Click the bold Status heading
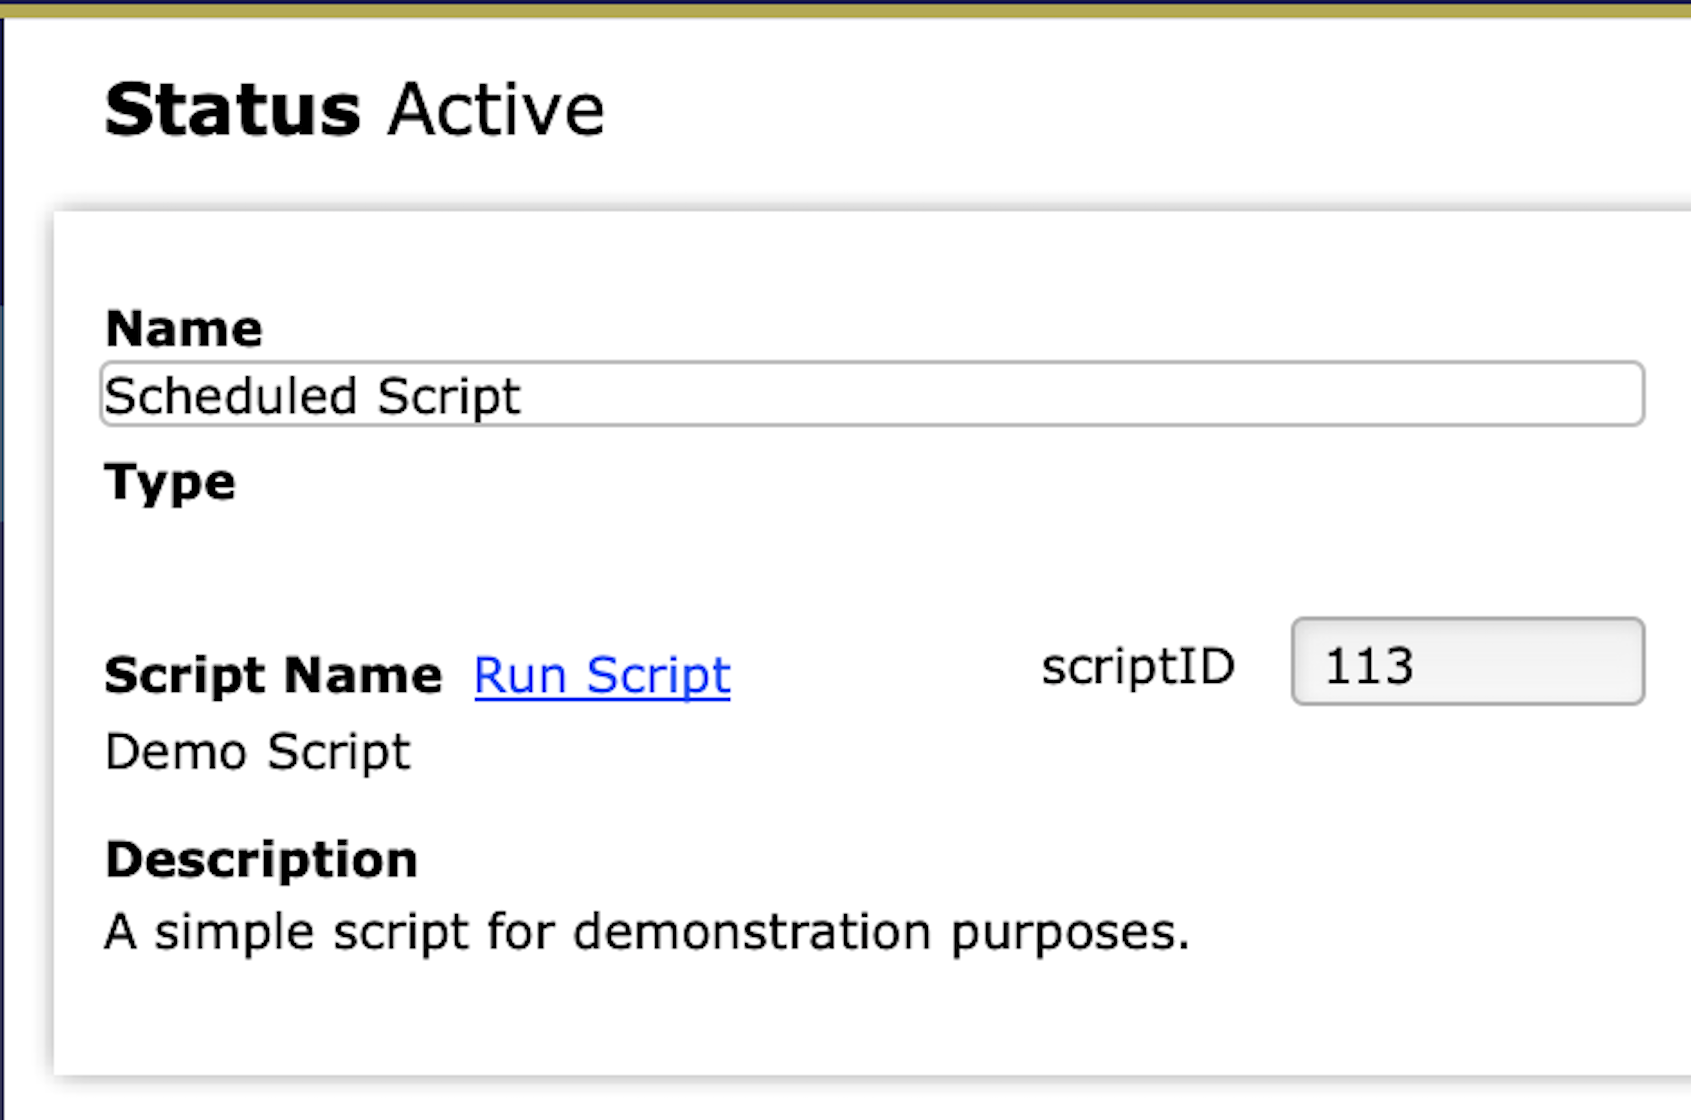 (232, 109)
